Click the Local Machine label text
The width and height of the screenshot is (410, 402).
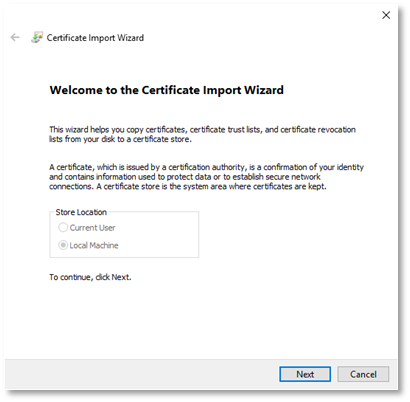[94, 245]
